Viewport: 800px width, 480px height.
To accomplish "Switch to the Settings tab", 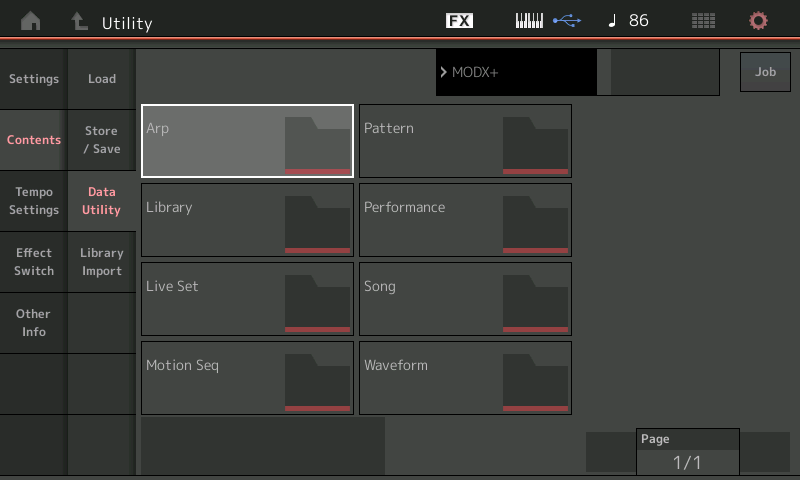I will pyautogui.click(x=34, y=79).
